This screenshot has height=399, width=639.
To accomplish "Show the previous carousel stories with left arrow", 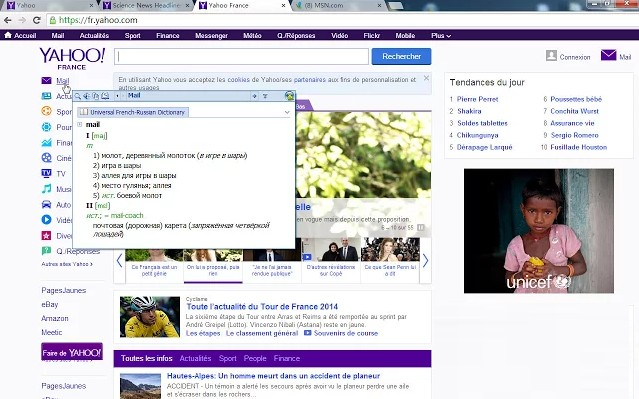I will click(x=119, y=260).
